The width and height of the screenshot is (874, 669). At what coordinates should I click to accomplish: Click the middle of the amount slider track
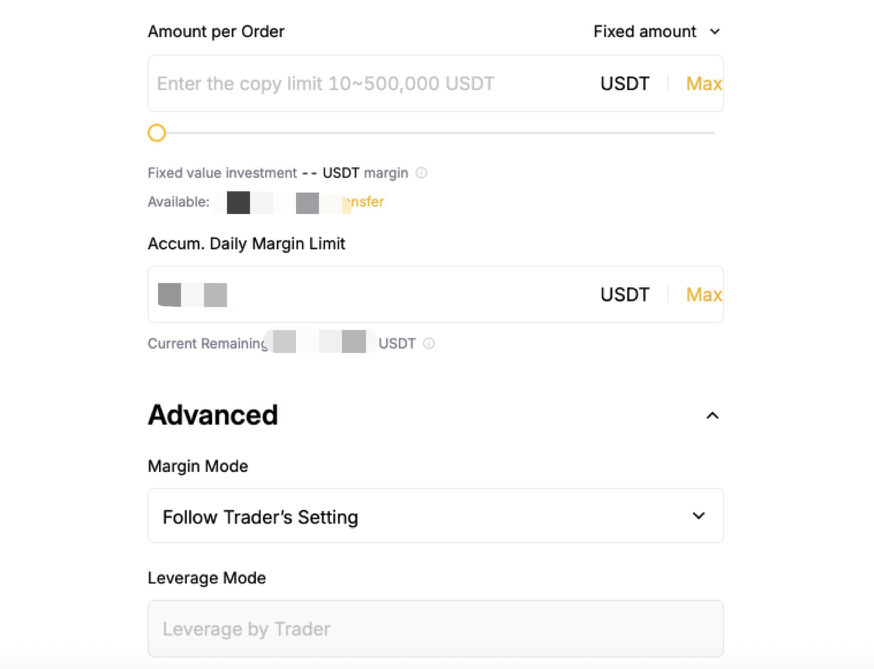(x=435, y=133)
